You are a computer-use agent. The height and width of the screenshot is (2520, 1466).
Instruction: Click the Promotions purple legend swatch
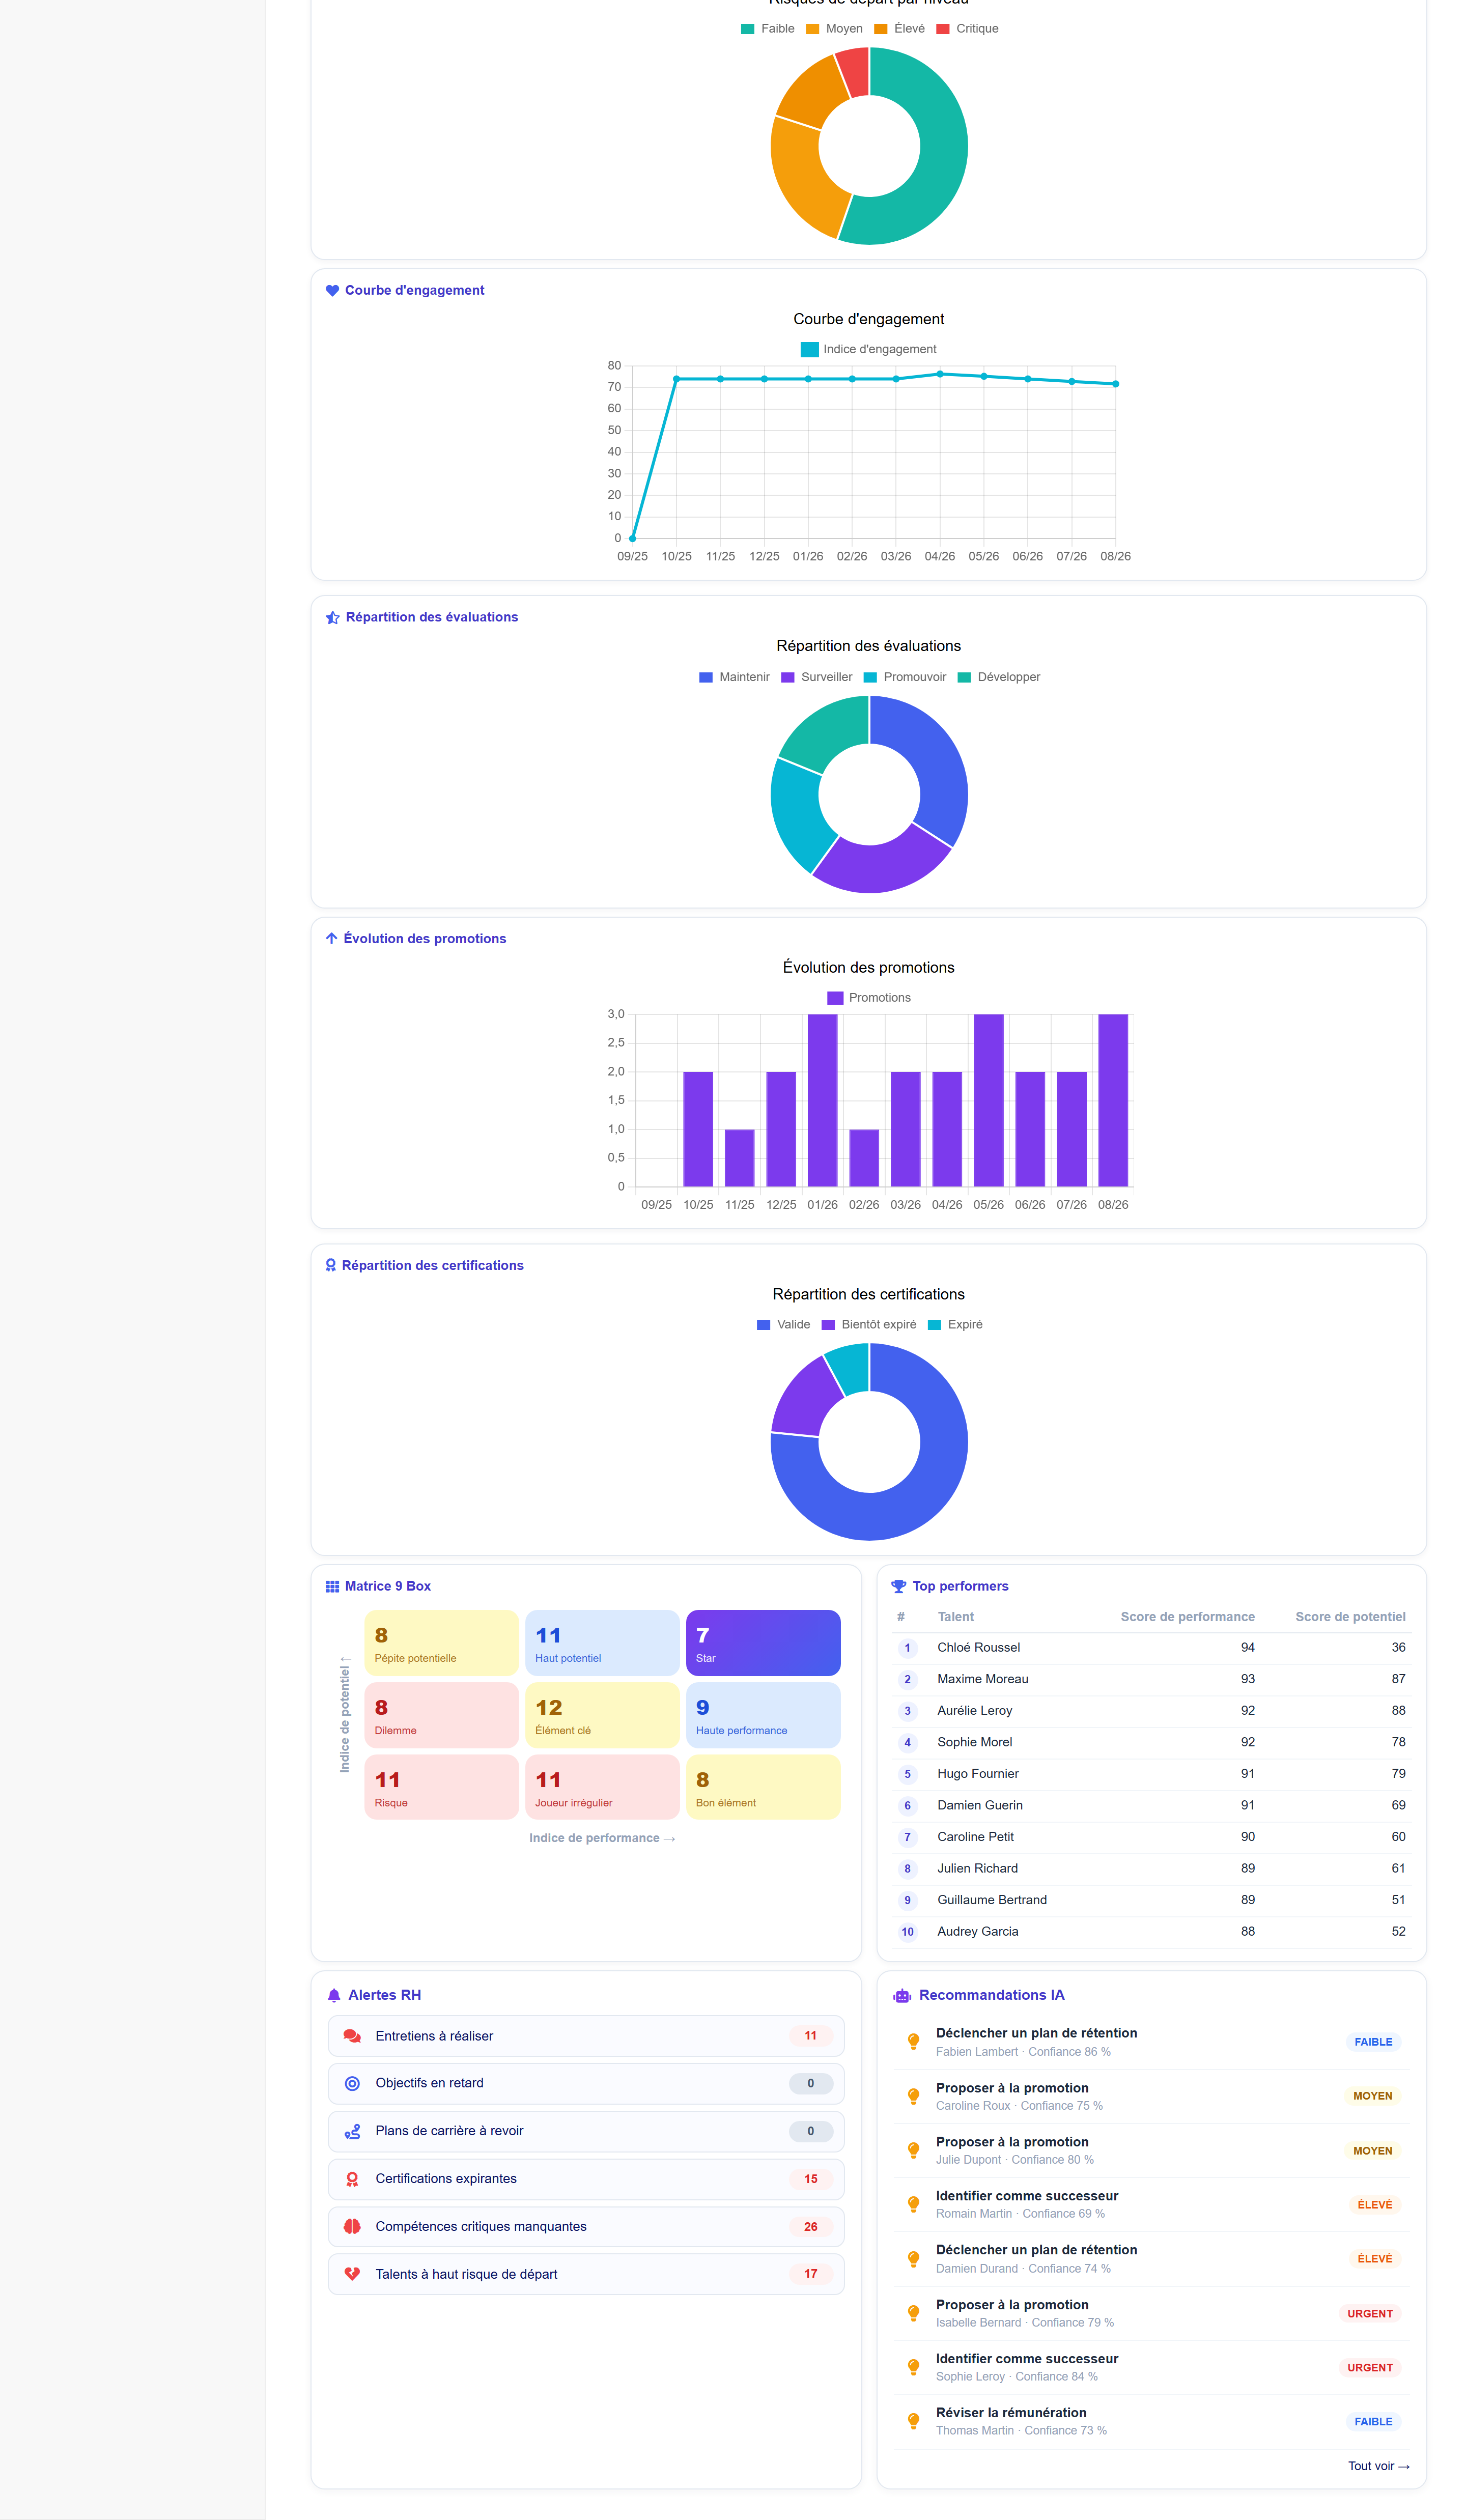click(835, 998)
